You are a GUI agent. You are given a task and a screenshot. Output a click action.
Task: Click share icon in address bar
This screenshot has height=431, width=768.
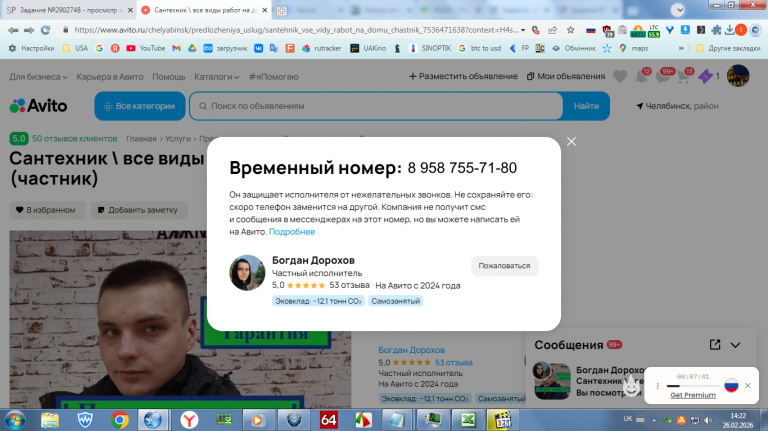point(552,30)
